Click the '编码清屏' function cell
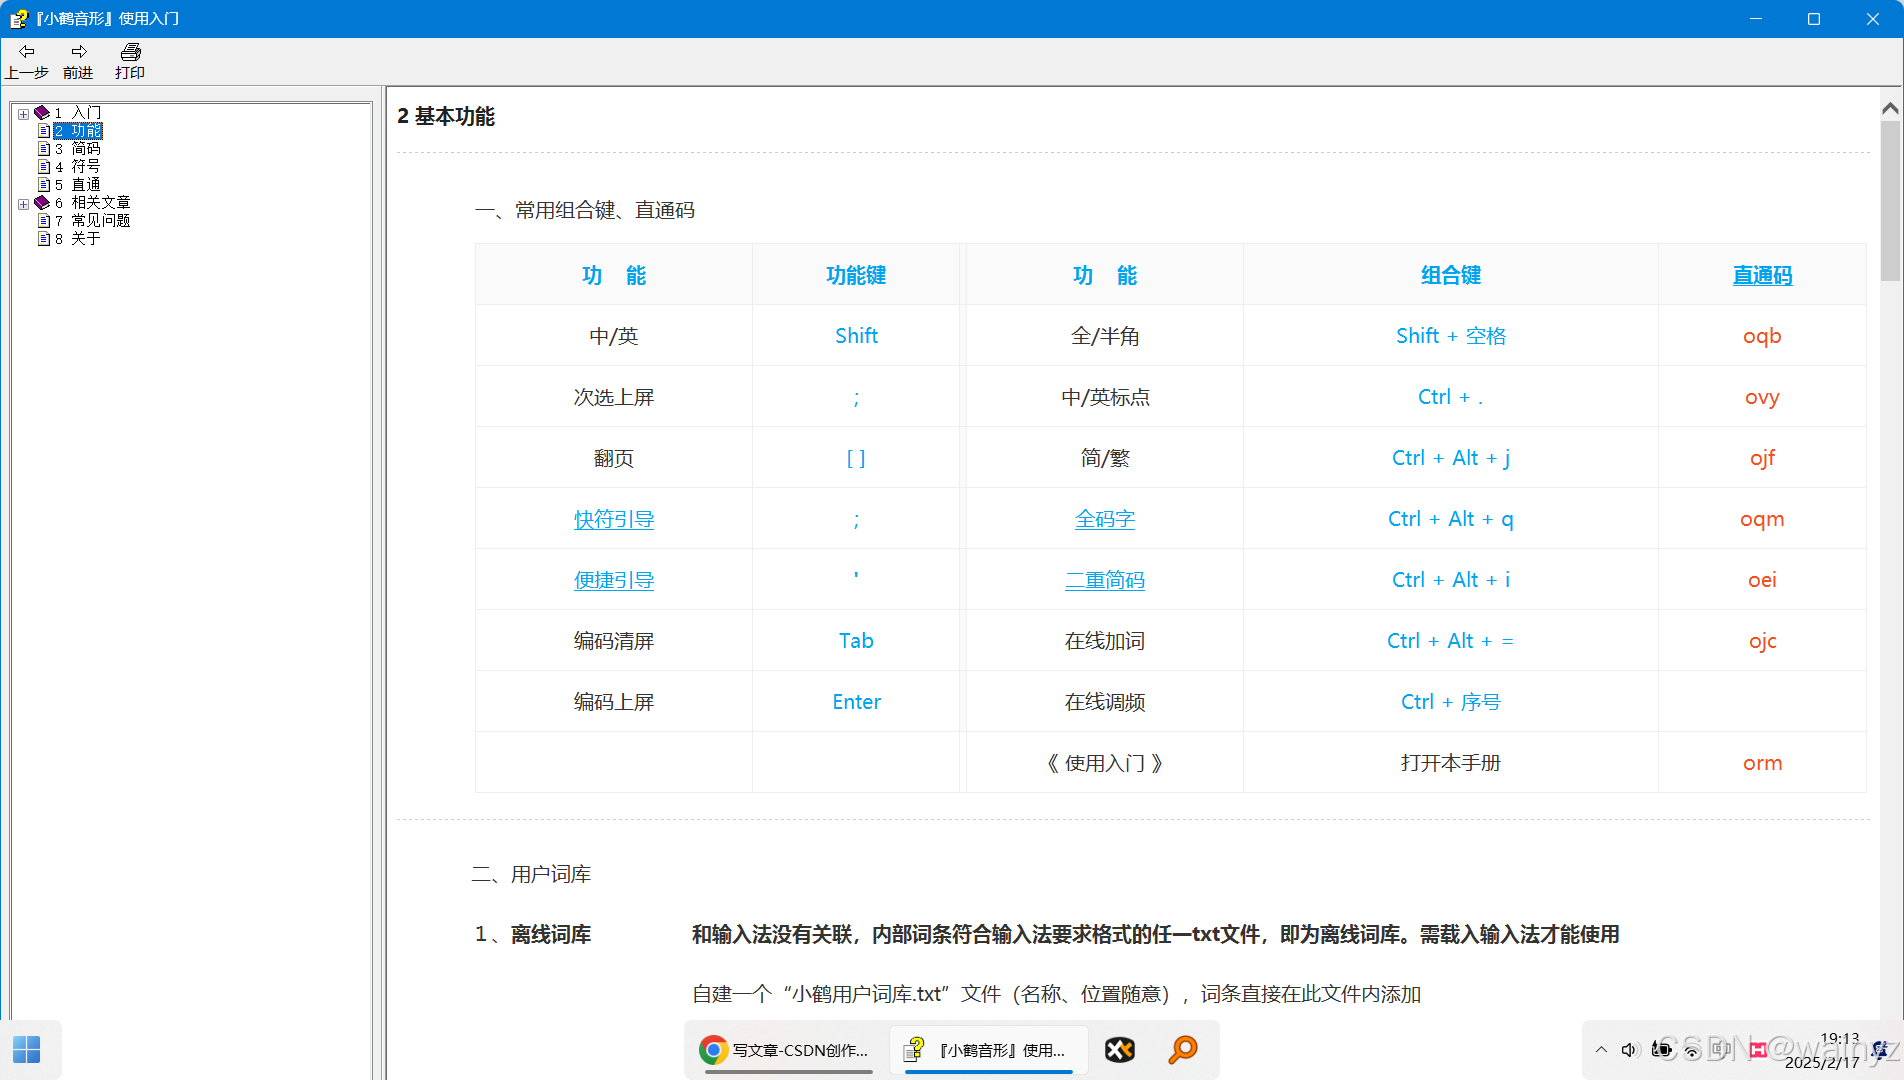 pyautogui.click(x=614, y=641)
